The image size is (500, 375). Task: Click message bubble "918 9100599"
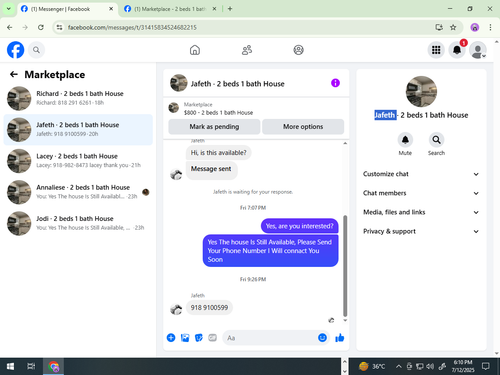[209, 307]
